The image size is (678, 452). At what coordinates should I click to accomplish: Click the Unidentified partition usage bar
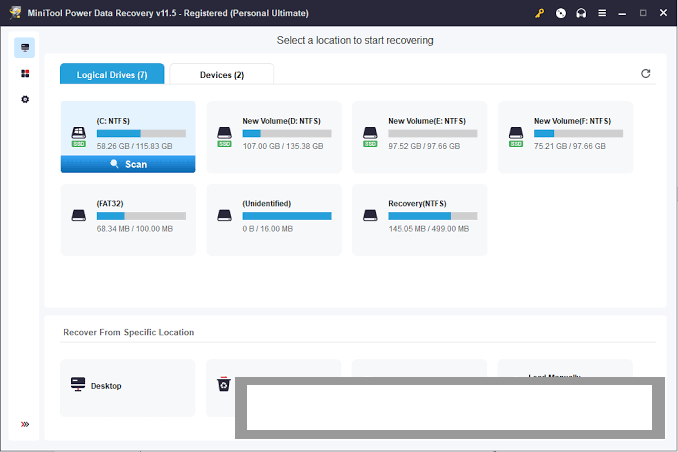(287, 216)
